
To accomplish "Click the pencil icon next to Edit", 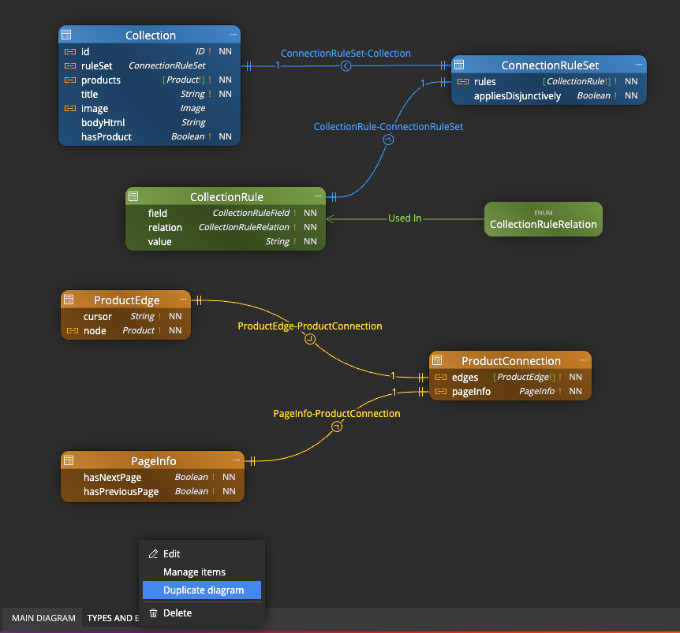I will 153,554.
